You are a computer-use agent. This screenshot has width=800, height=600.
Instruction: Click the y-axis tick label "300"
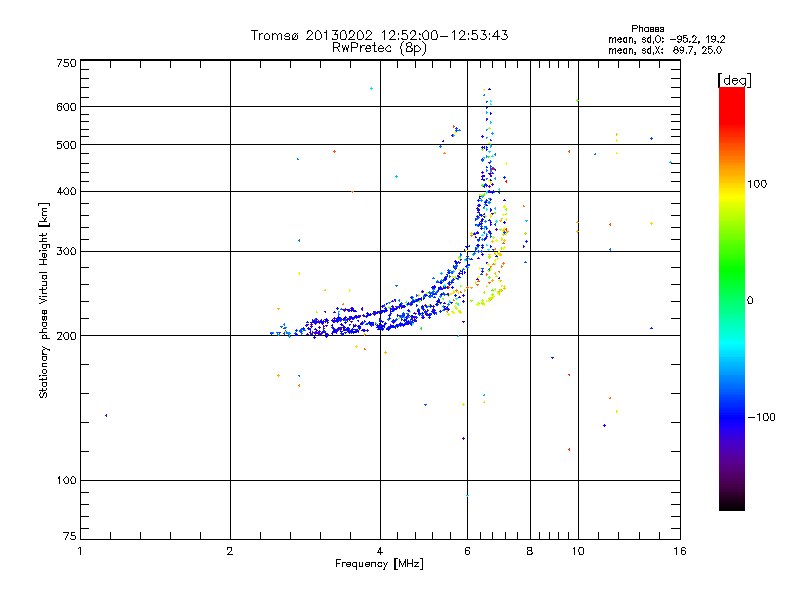tap(66, 252)
